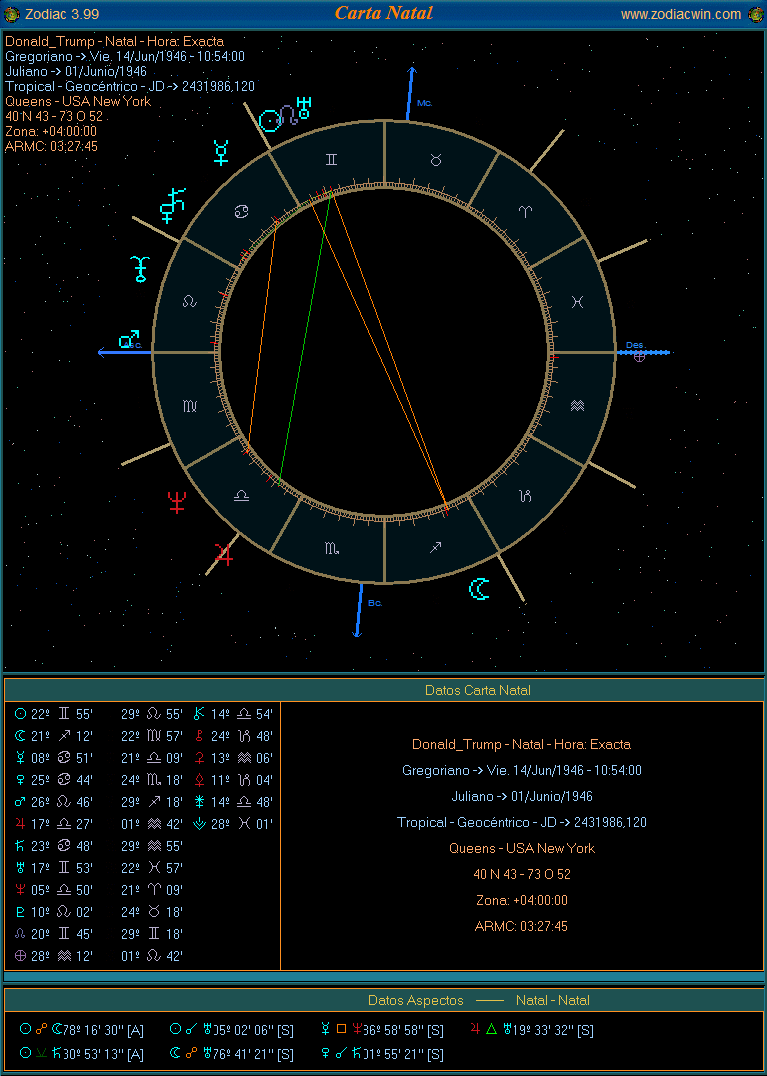This screenshot has width=767, height=1076.
Task: Click house cusp '24º 18'' in Scorpio
Action: click(x=152, y=780)
